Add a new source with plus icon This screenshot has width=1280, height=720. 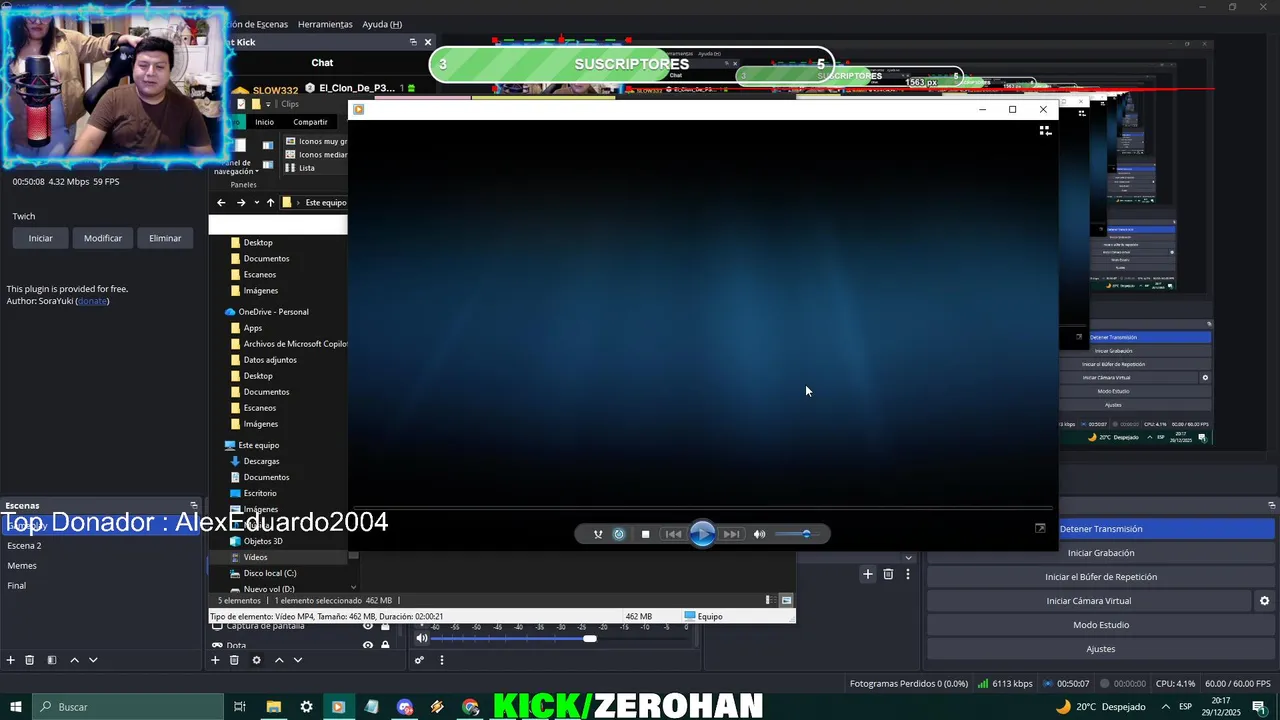pos(215,660)
